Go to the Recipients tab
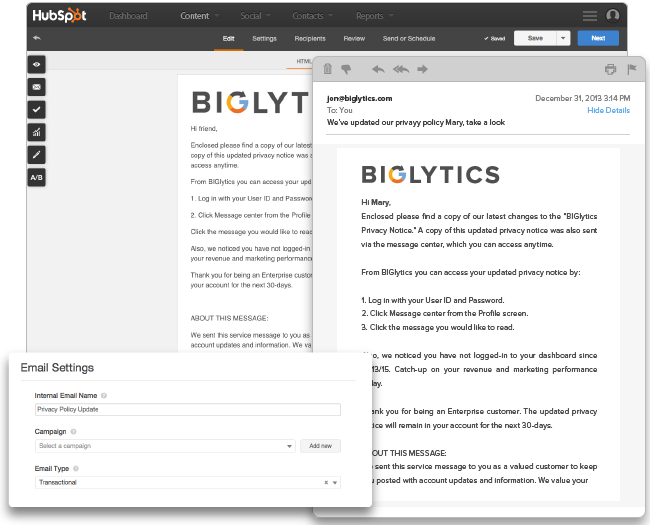The width and height of the screenshot is (650, 525). tap(309, 38)
